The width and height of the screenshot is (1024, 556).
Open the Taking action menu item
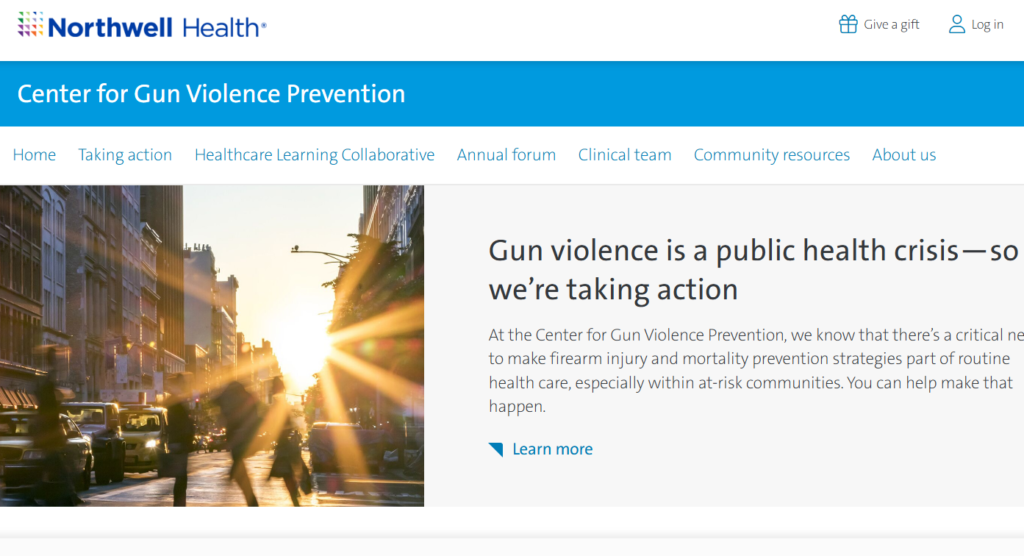tap(125, 155)
